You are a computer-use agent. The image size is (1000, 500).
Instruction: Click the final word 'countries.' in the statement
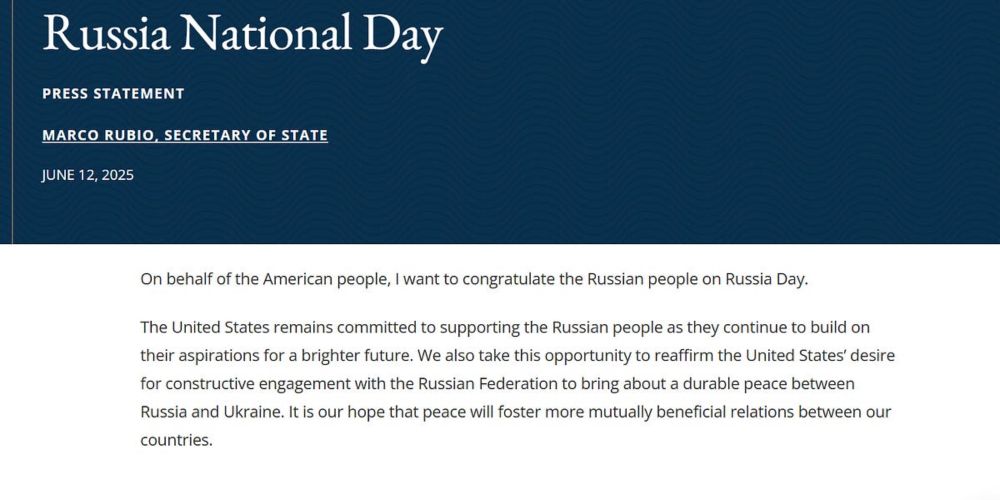(x=176, y=440)
